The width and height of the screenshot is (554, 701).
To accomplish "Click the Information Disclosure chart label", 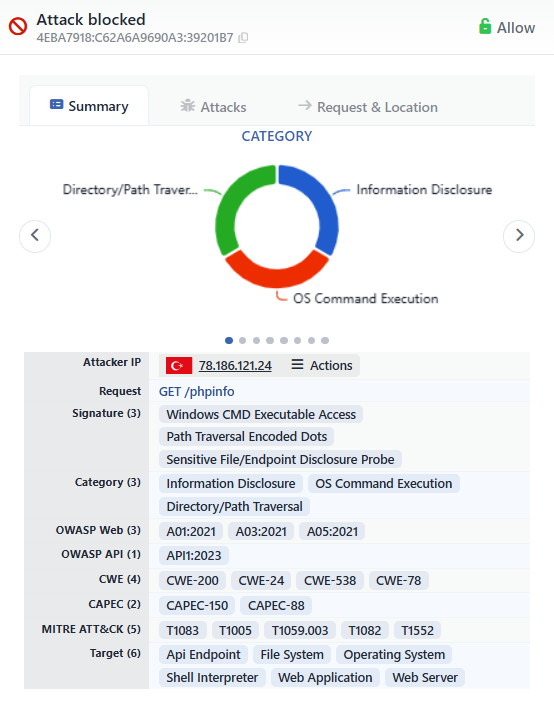I will point(424,190).
